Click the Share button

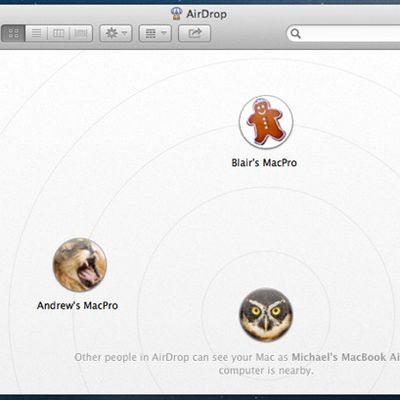coord(195,33)
